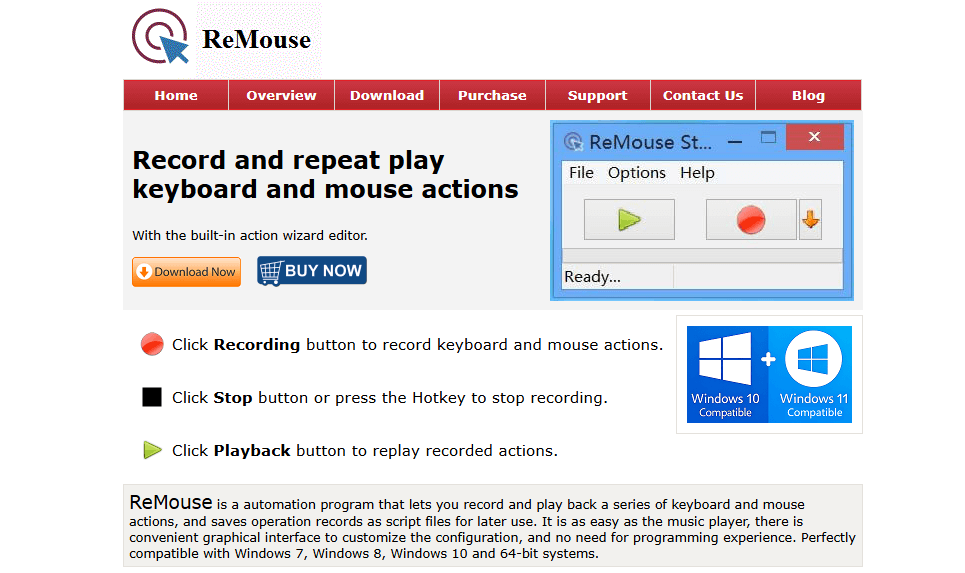Visit the Support navigation tab
This screenshot has width=965, height=573.
(x=597, y=95)
